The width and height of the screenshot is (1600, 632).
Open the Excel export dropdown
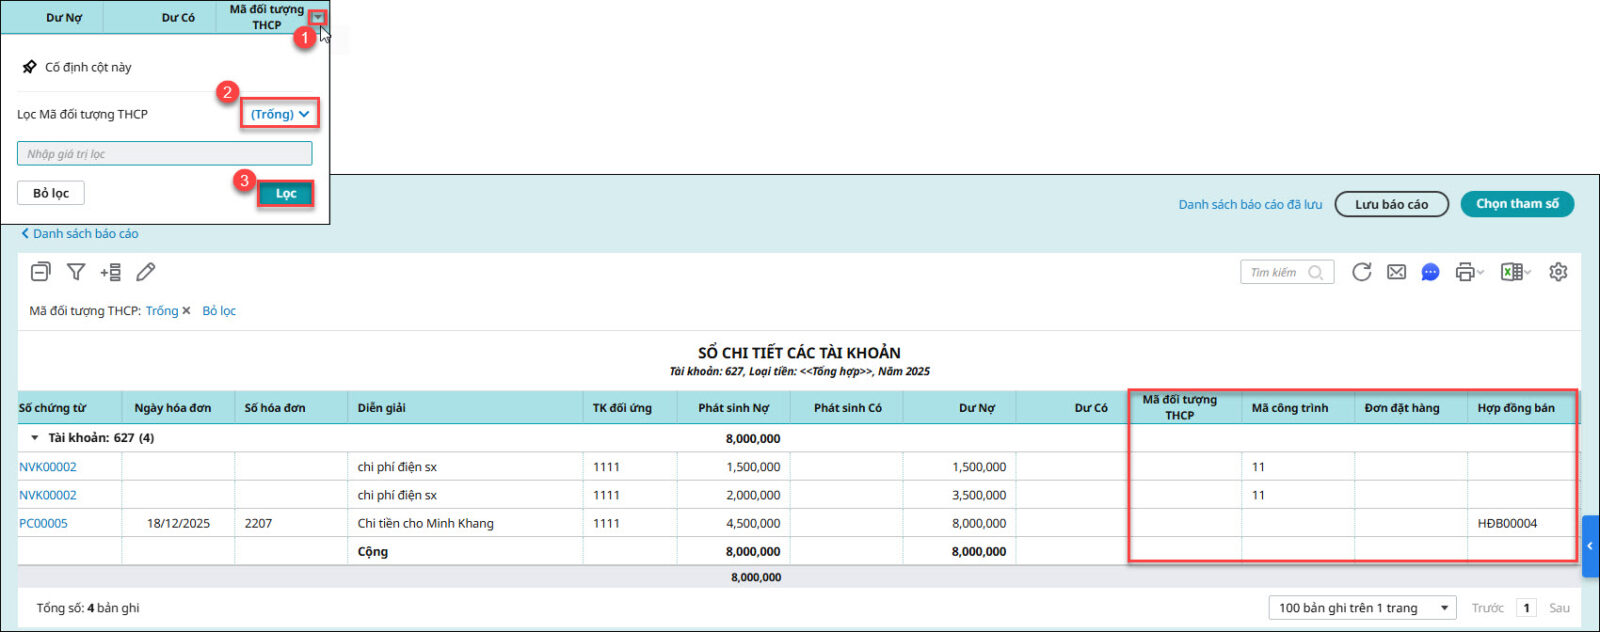(x=1515, y=272)
